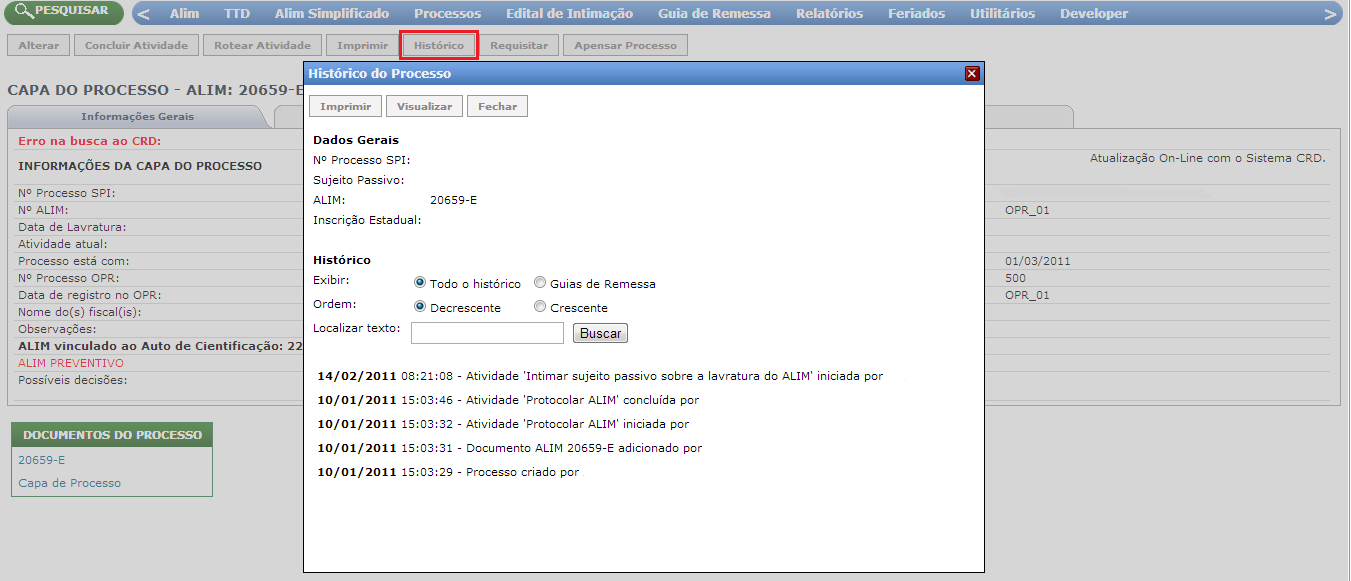Click the 'Processo criado por' history entry

pos(448,472)
